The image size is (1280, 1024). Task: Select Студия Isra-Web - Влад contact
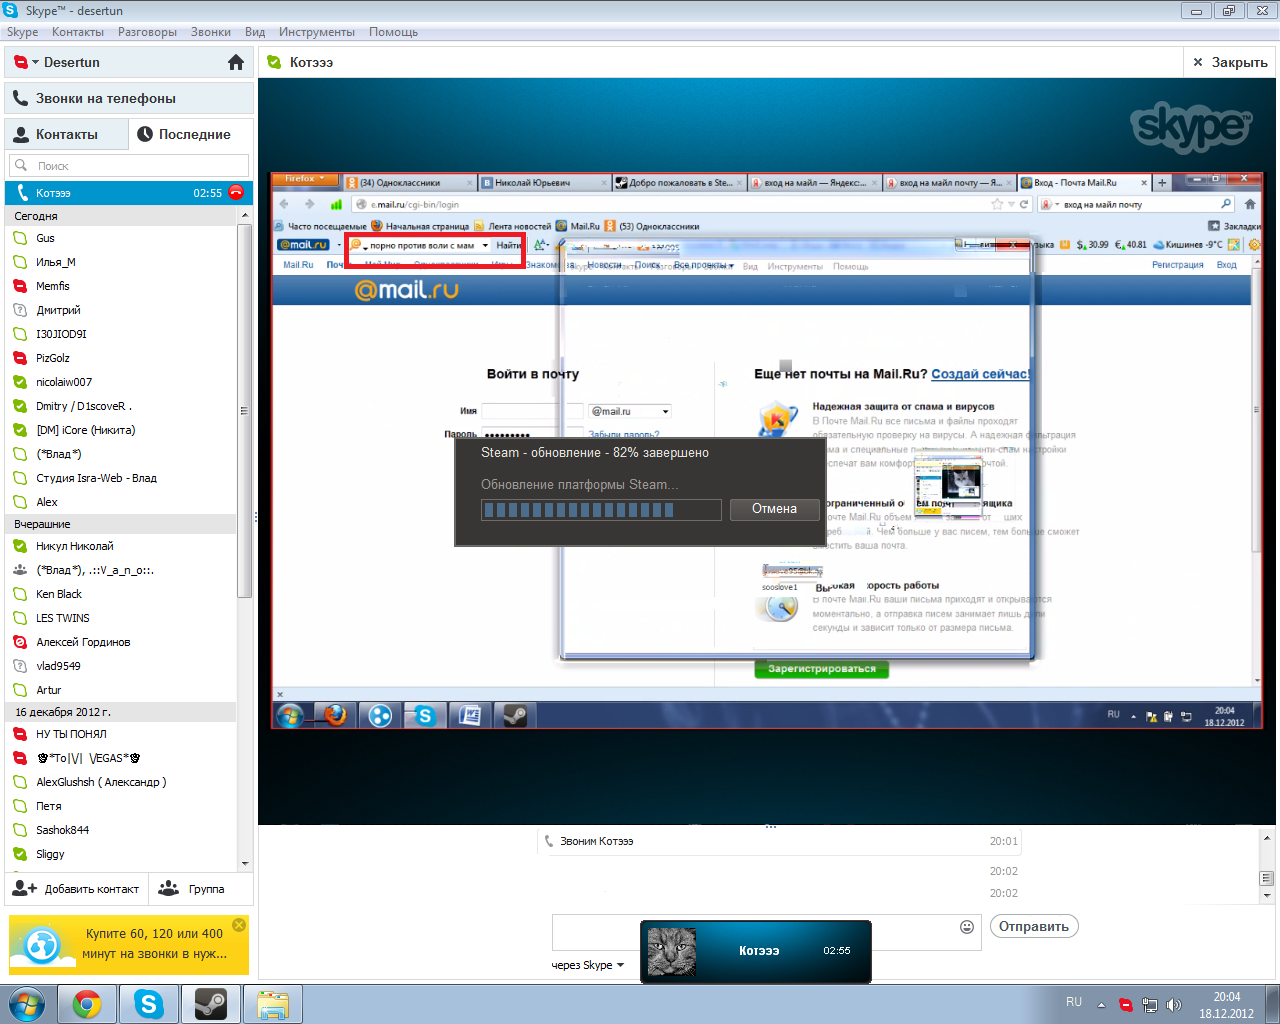coord(121,478)
